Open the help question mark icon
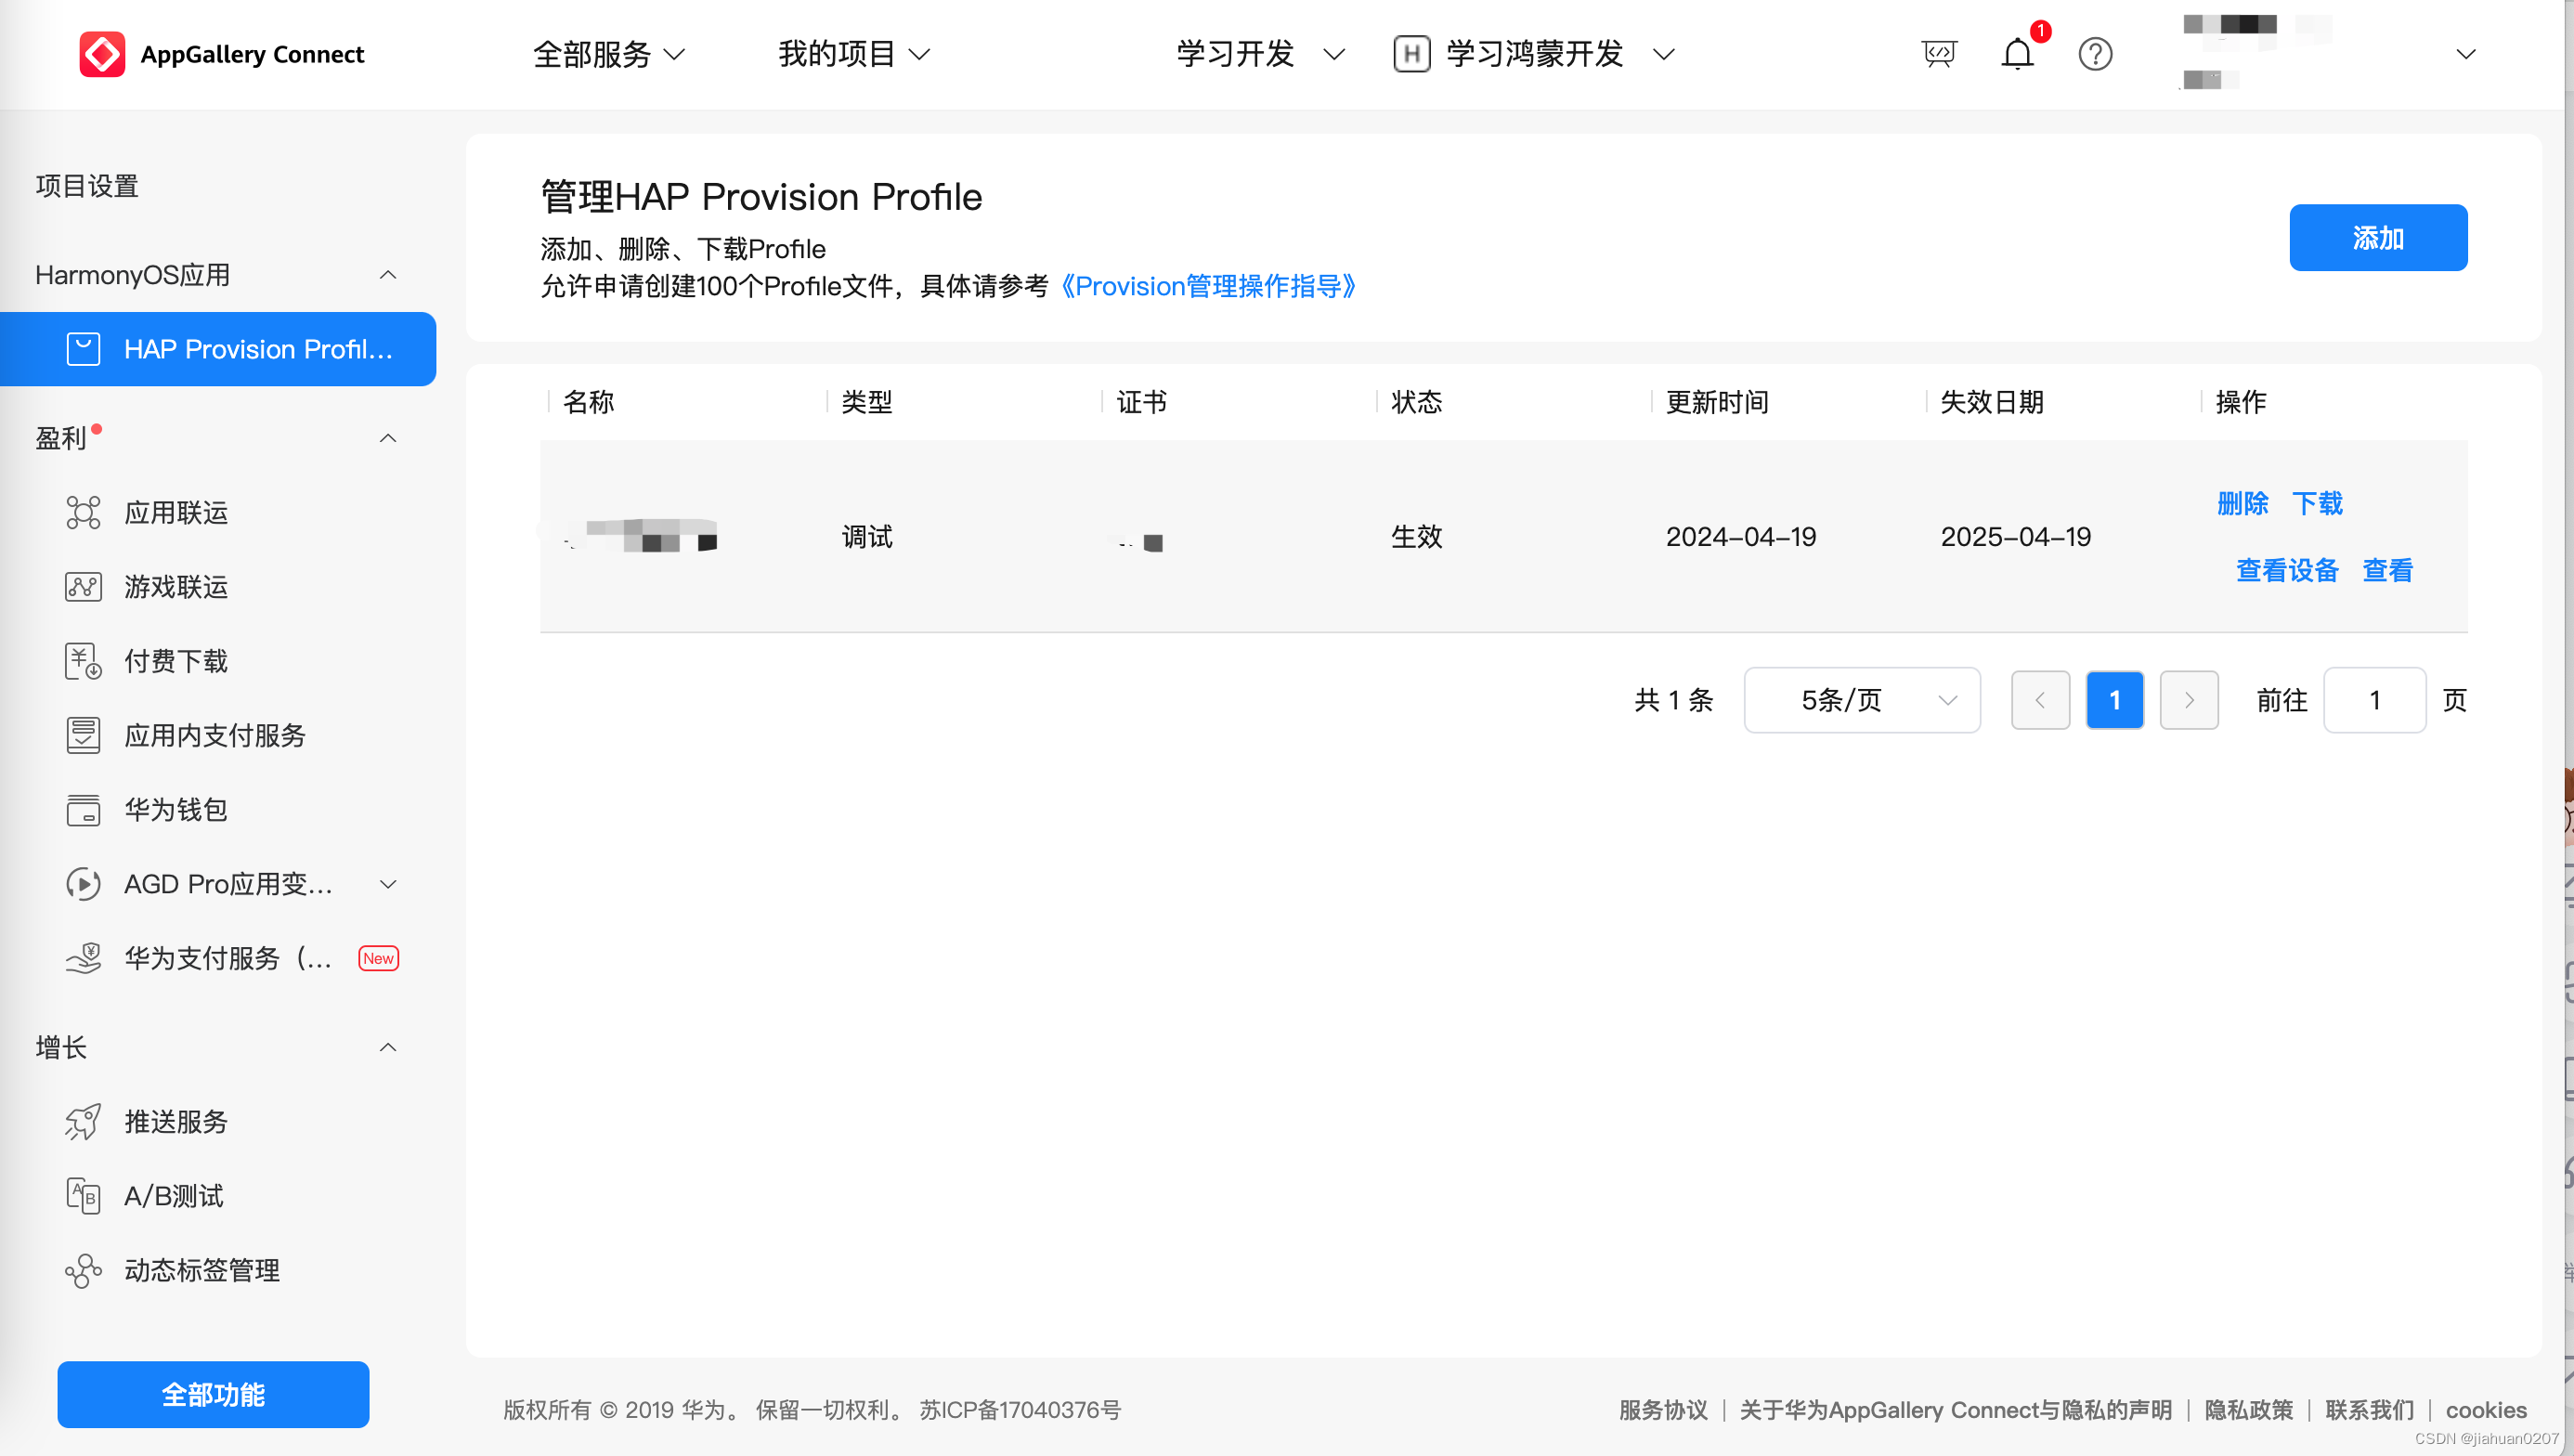 [2095, 54]
